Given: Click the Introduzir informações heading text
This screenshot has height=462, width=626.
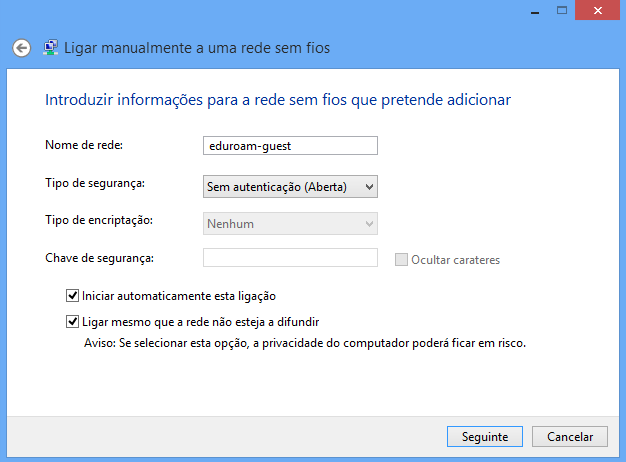Looking at the screenshot, I should click(x=278, y=100).
